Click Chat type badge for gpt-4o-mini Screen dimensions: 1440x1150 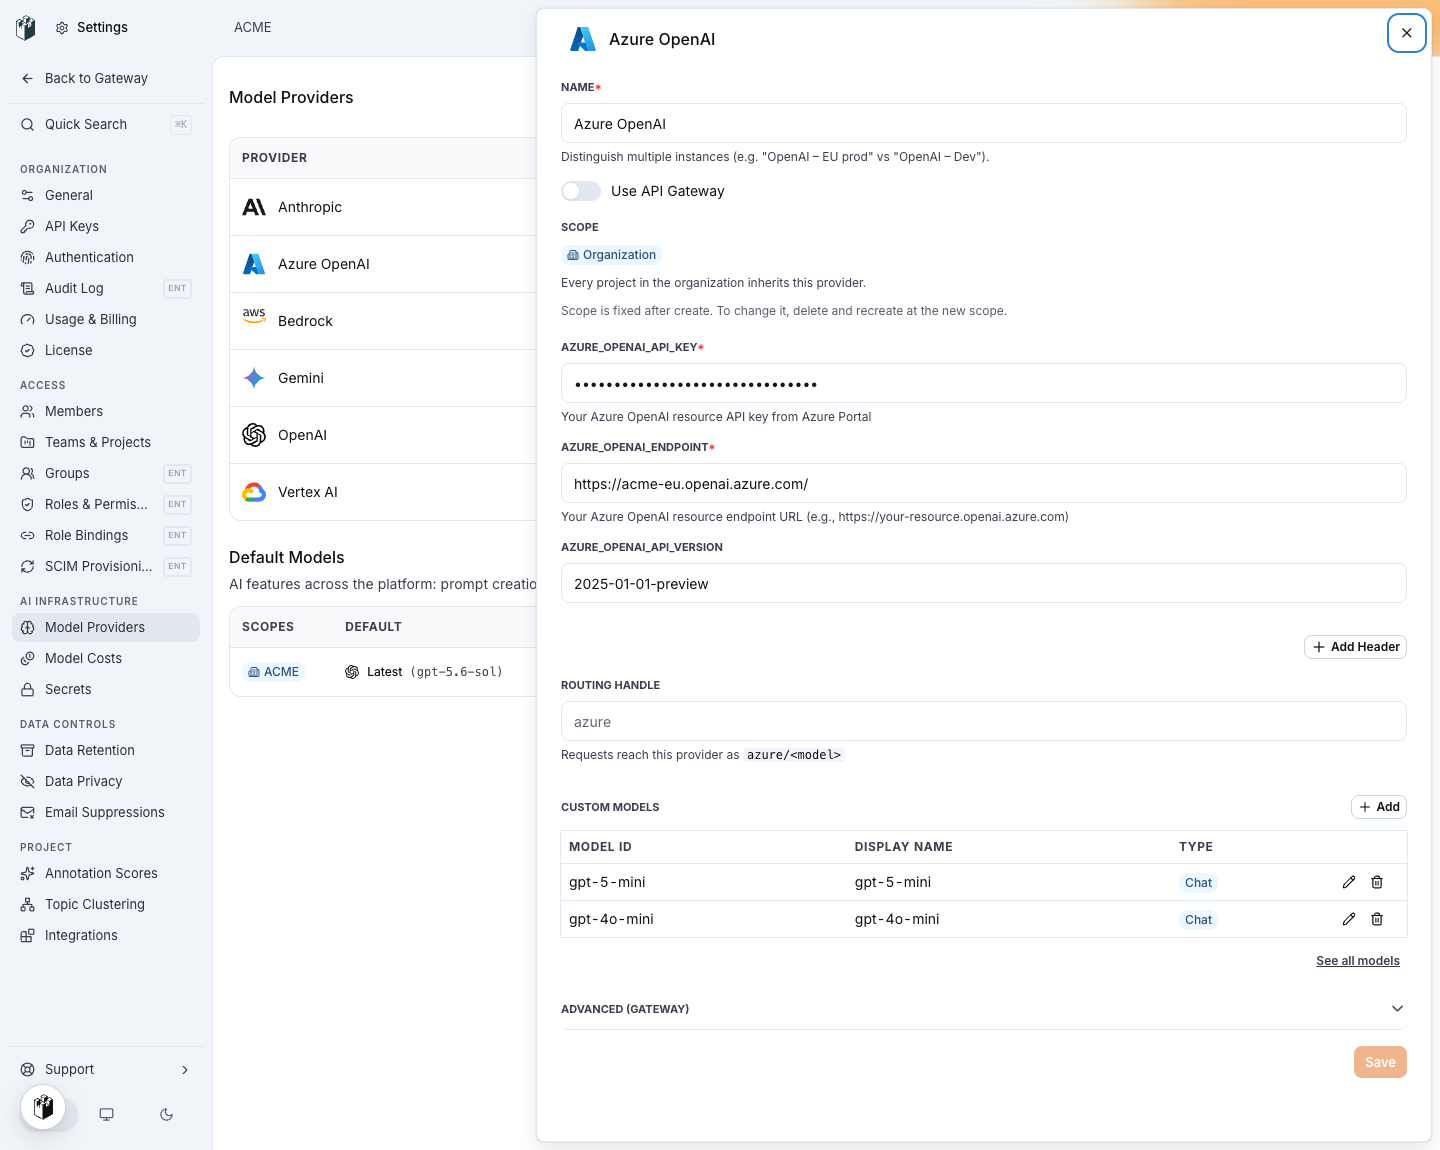point(1198,920)
